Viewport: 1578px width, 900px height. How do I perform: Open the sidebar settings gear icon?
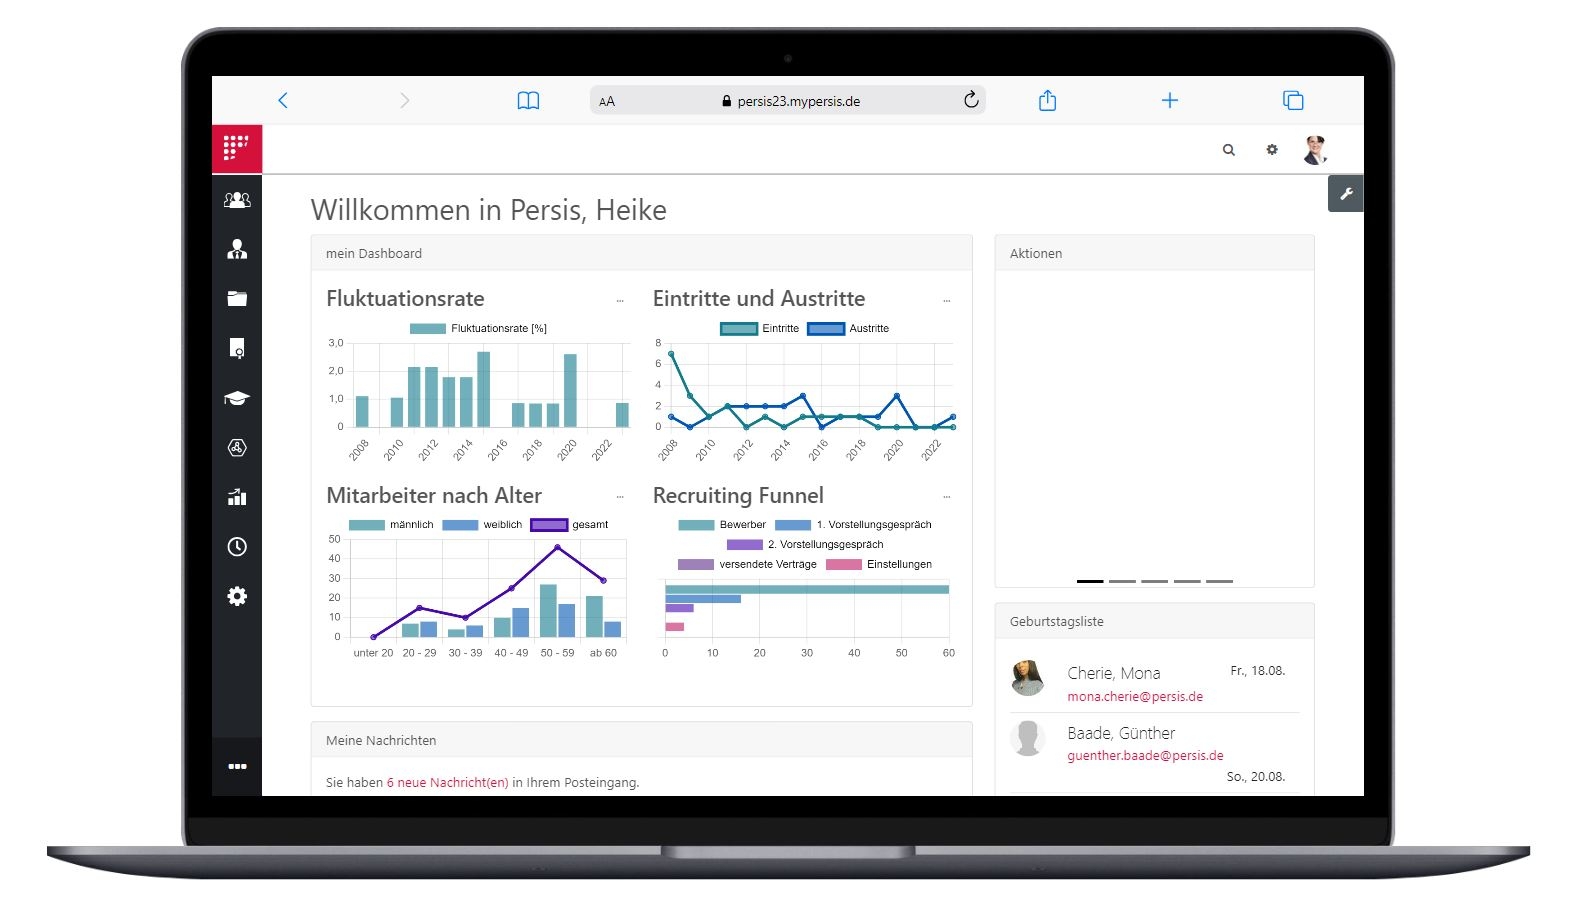237,596
